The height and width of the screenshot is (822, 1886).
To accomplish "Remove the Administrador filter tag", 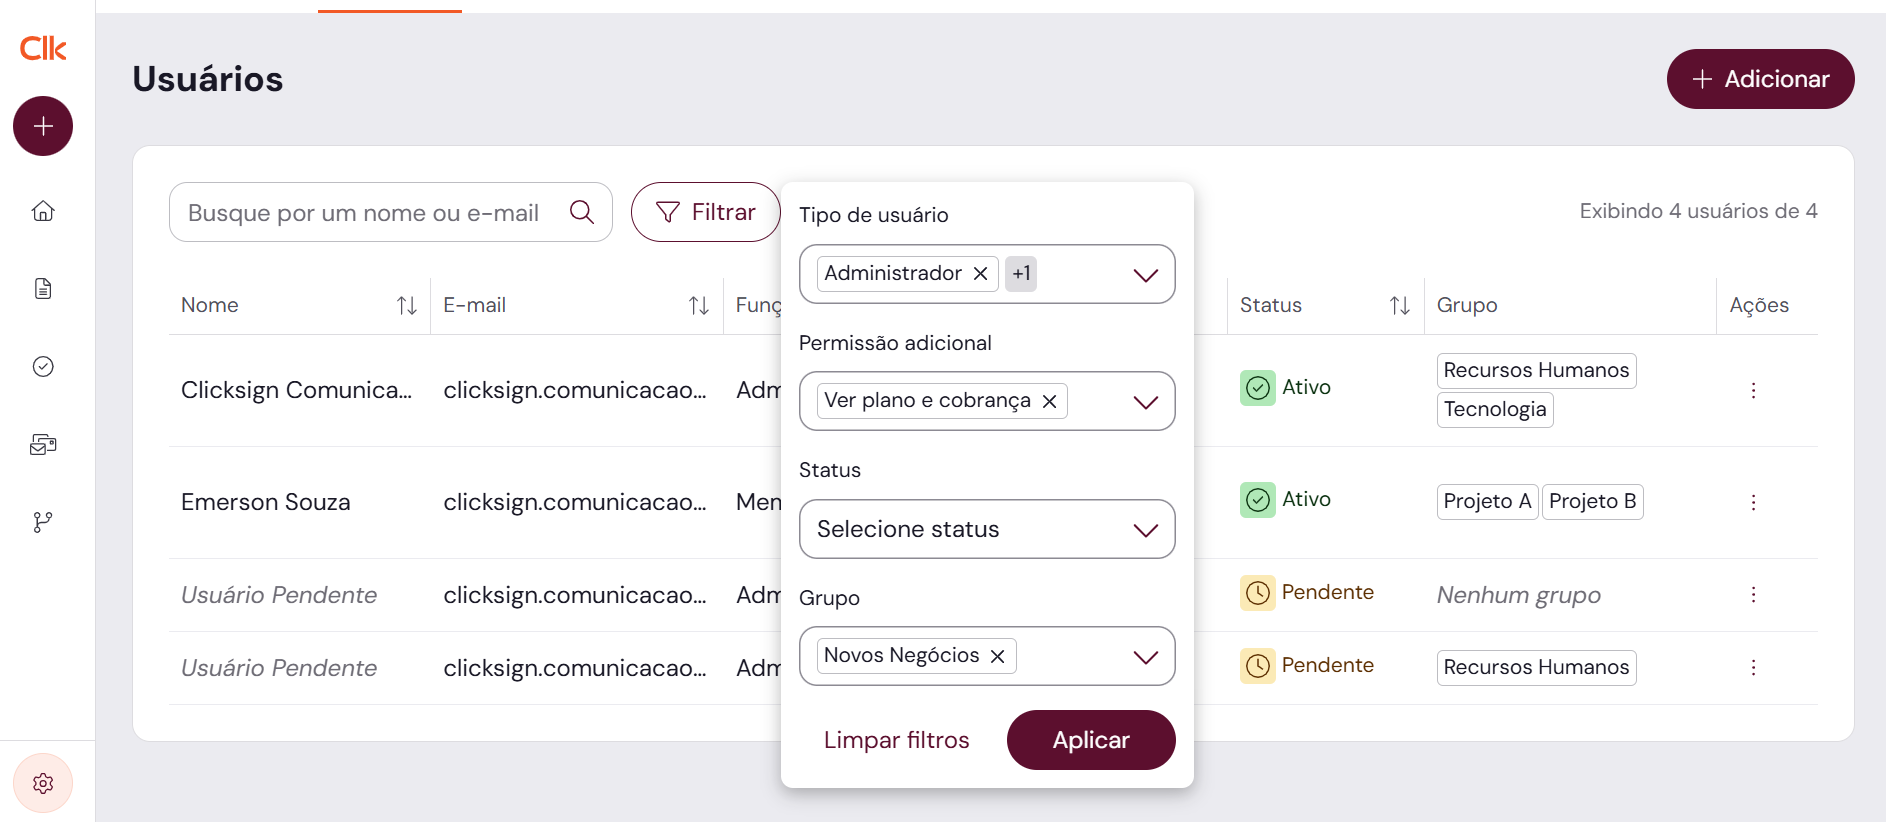I will point(981,274).
